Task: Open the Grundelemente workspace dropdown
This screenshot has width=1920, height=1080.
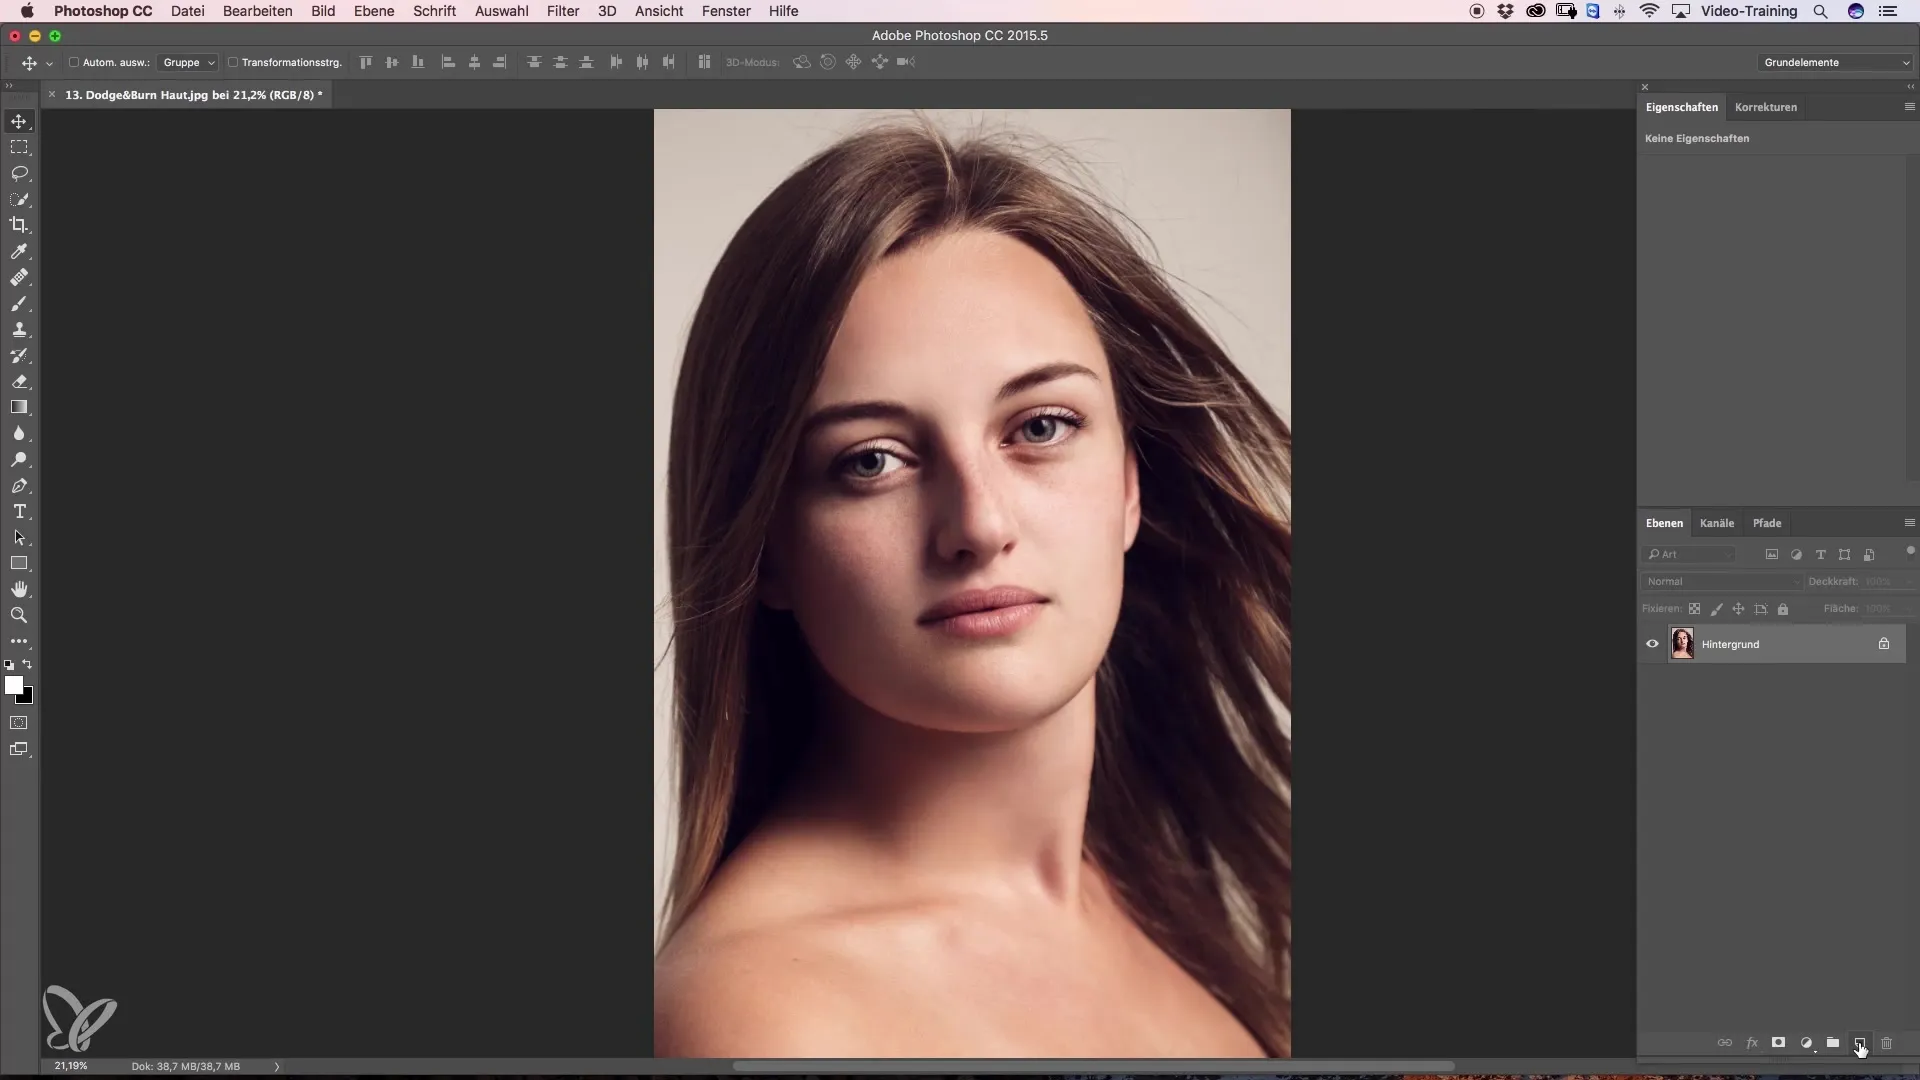Action: click(x=1835, y=62)
